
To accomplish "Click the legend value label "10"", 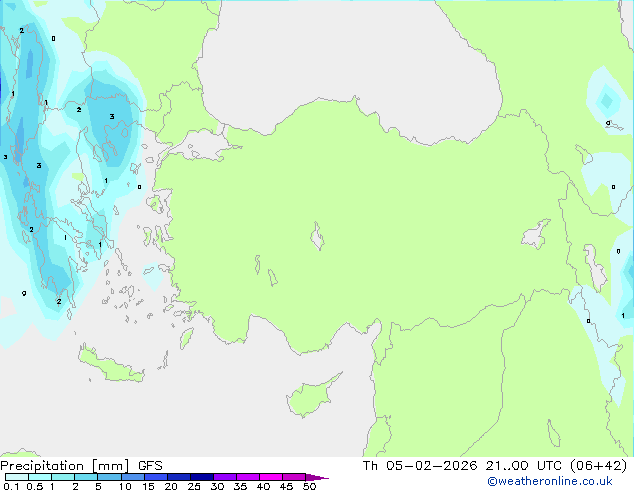I will (125, 486).
